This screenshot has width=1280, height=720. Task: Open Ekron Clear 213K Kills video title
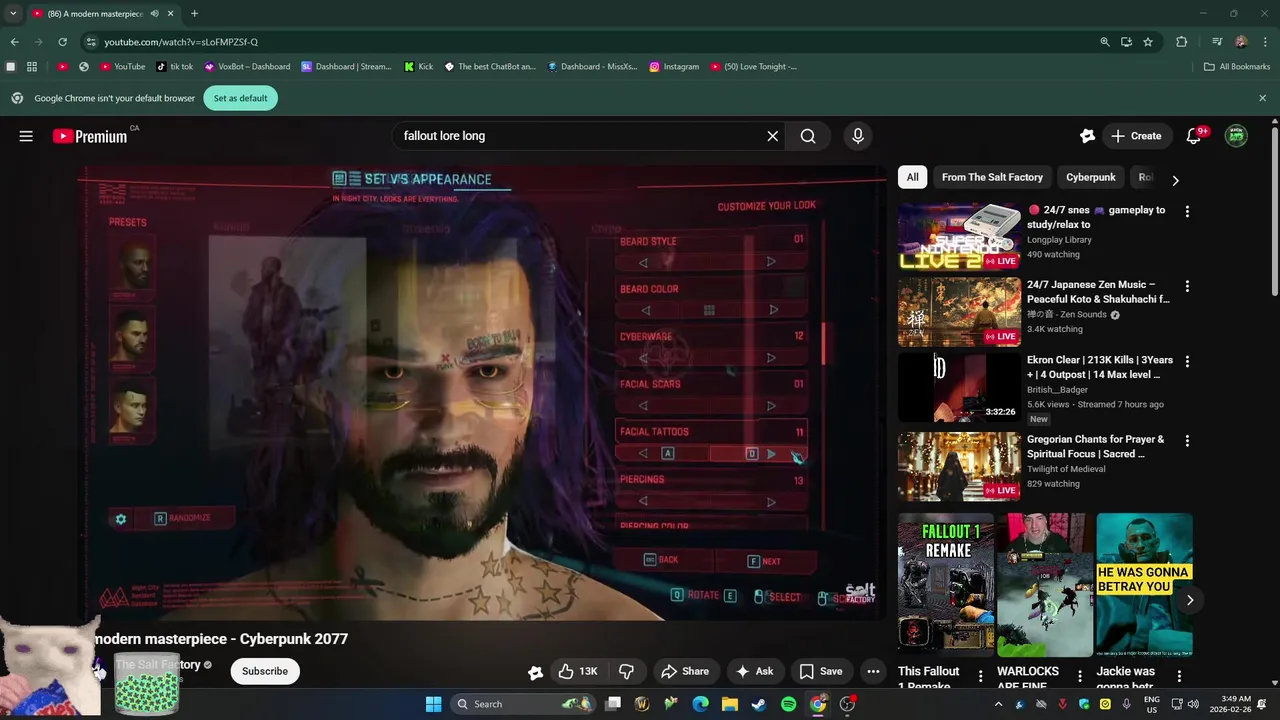click(x=1099, y=367)
